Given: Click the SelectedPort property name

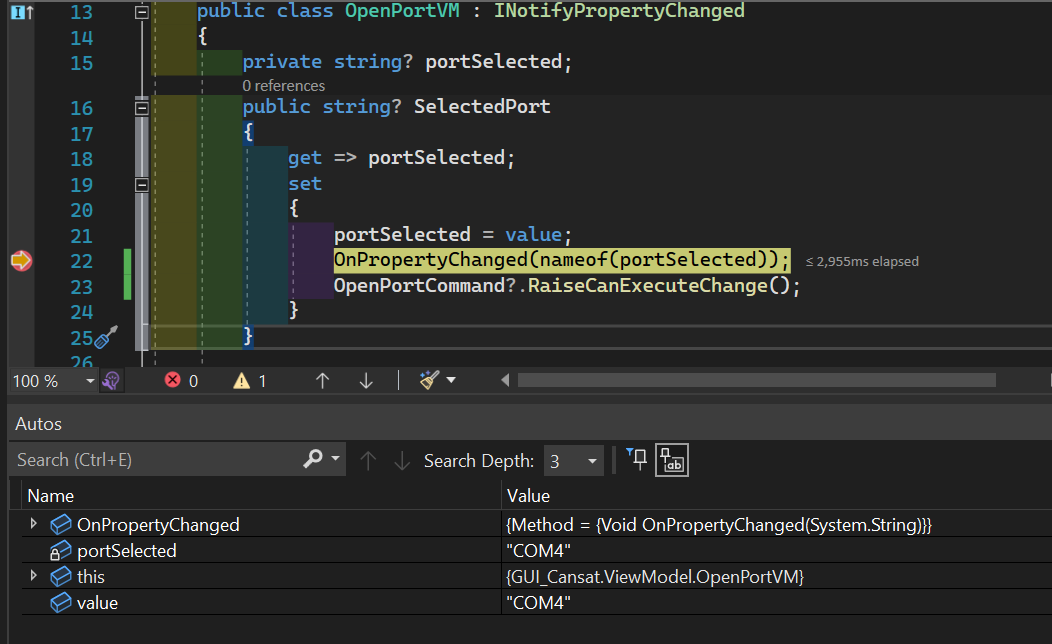Looking at the screenshot, I should click(x=482, y=107).
